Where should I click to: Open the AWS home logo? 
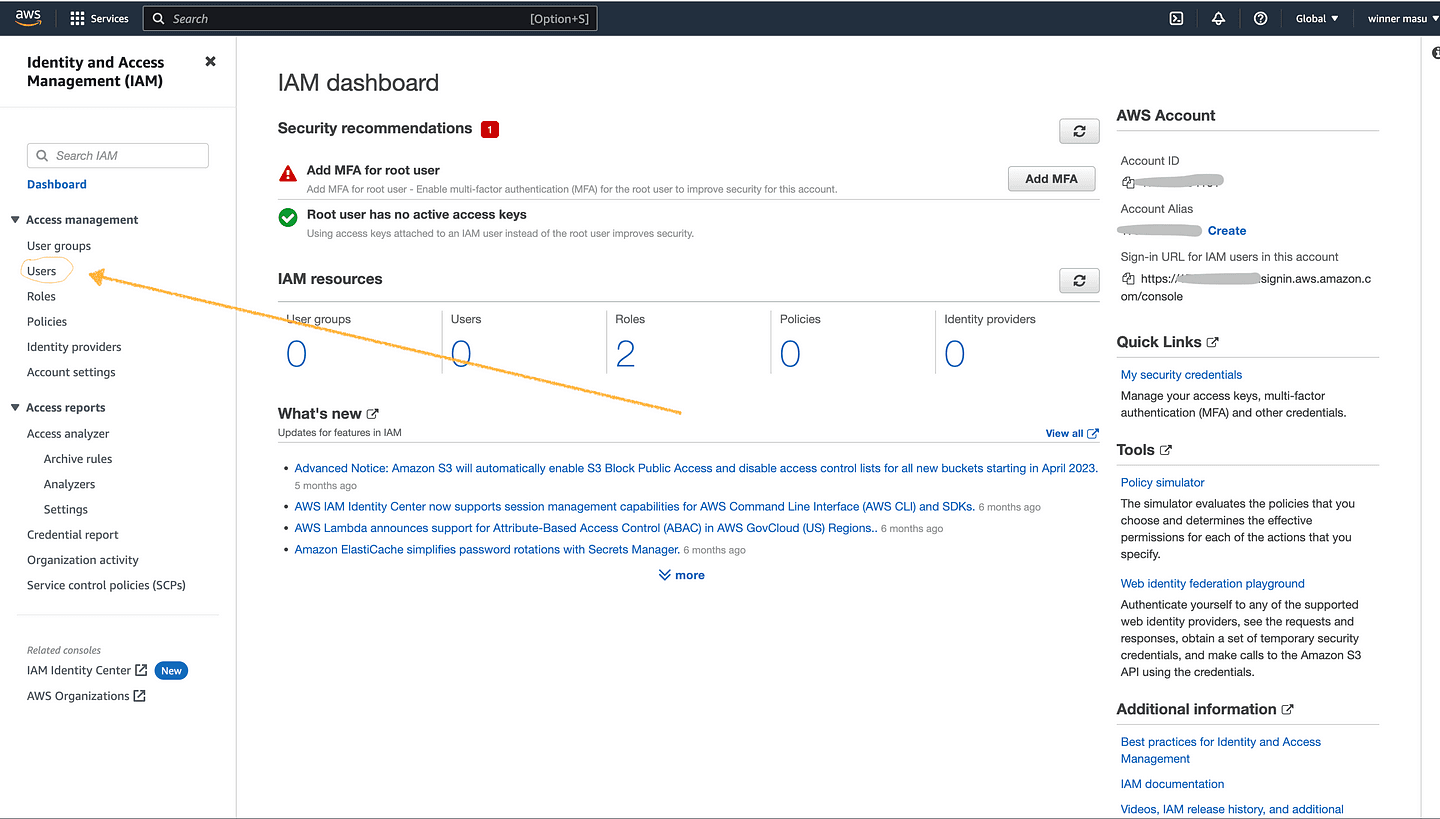click(x=28, y=18)
